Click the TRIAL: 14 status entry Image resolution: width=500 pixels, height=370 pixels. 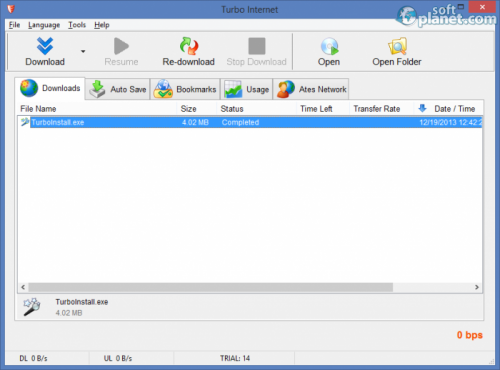pyautogui.click(x=235, y=358)
